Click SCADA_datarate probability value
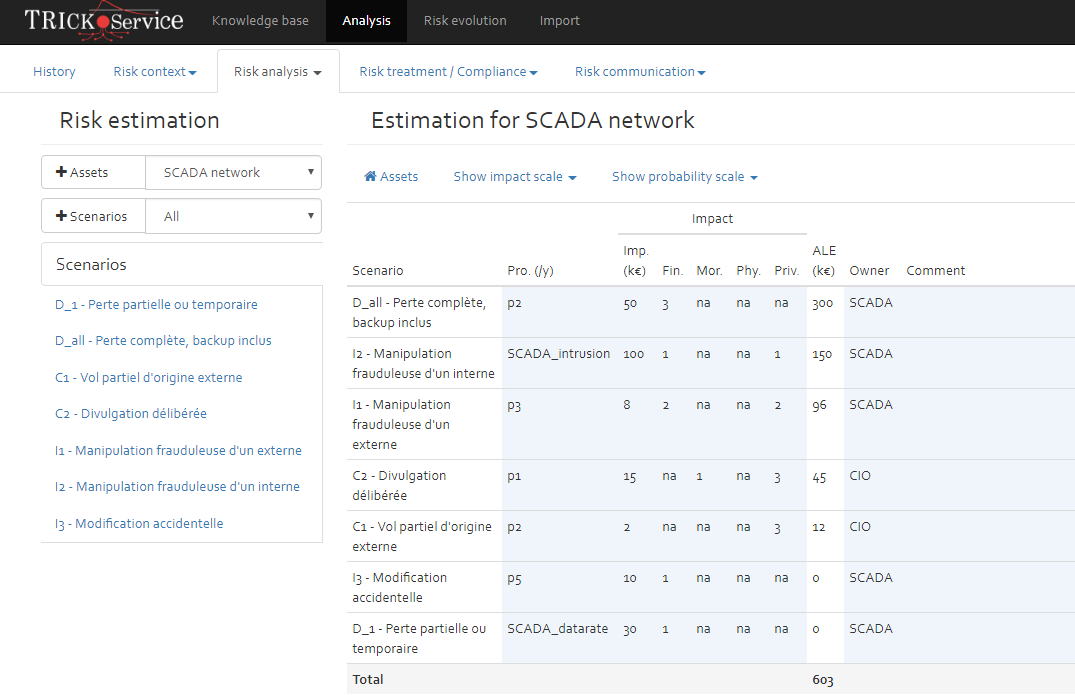This screenshot has height=695, width=1075. click(557, 629)
